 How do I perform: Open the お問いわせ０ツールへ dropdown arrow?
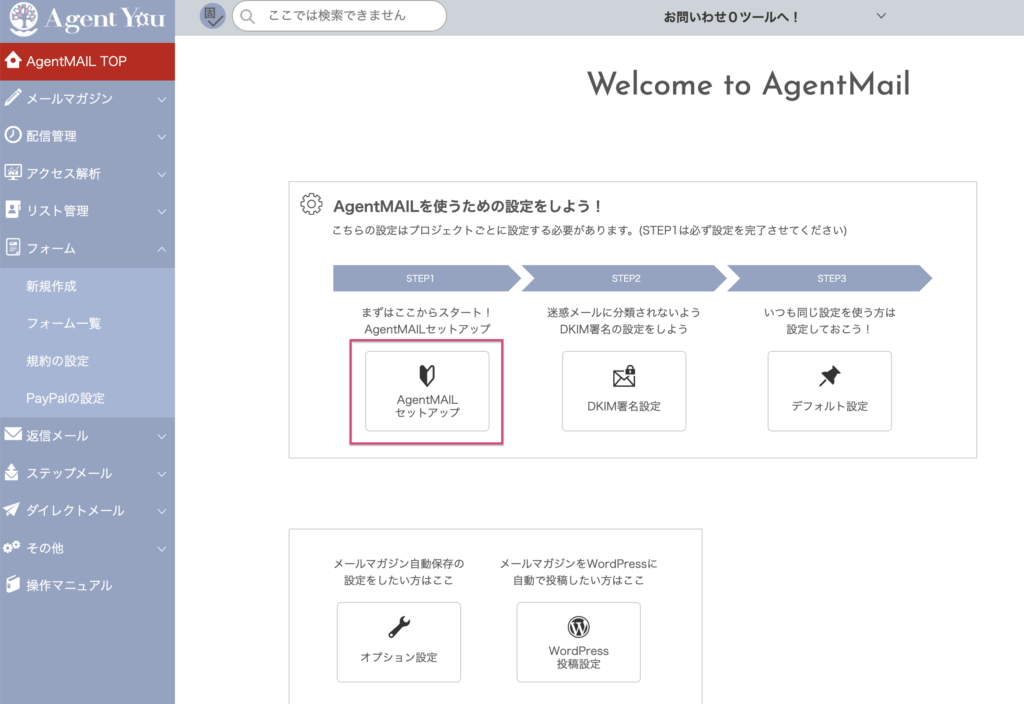pos(881,16)
